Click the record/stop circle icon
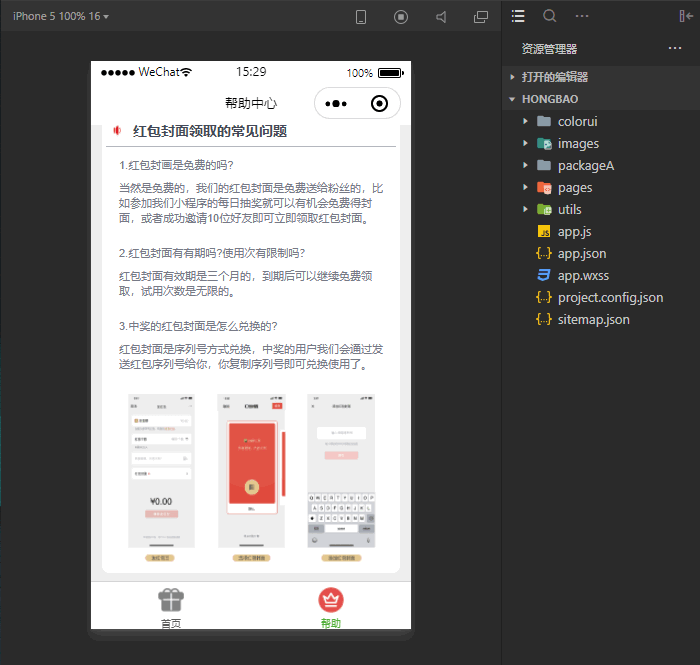Image resolution: width=700 pixels, height=665 pixels. point(400,17)
